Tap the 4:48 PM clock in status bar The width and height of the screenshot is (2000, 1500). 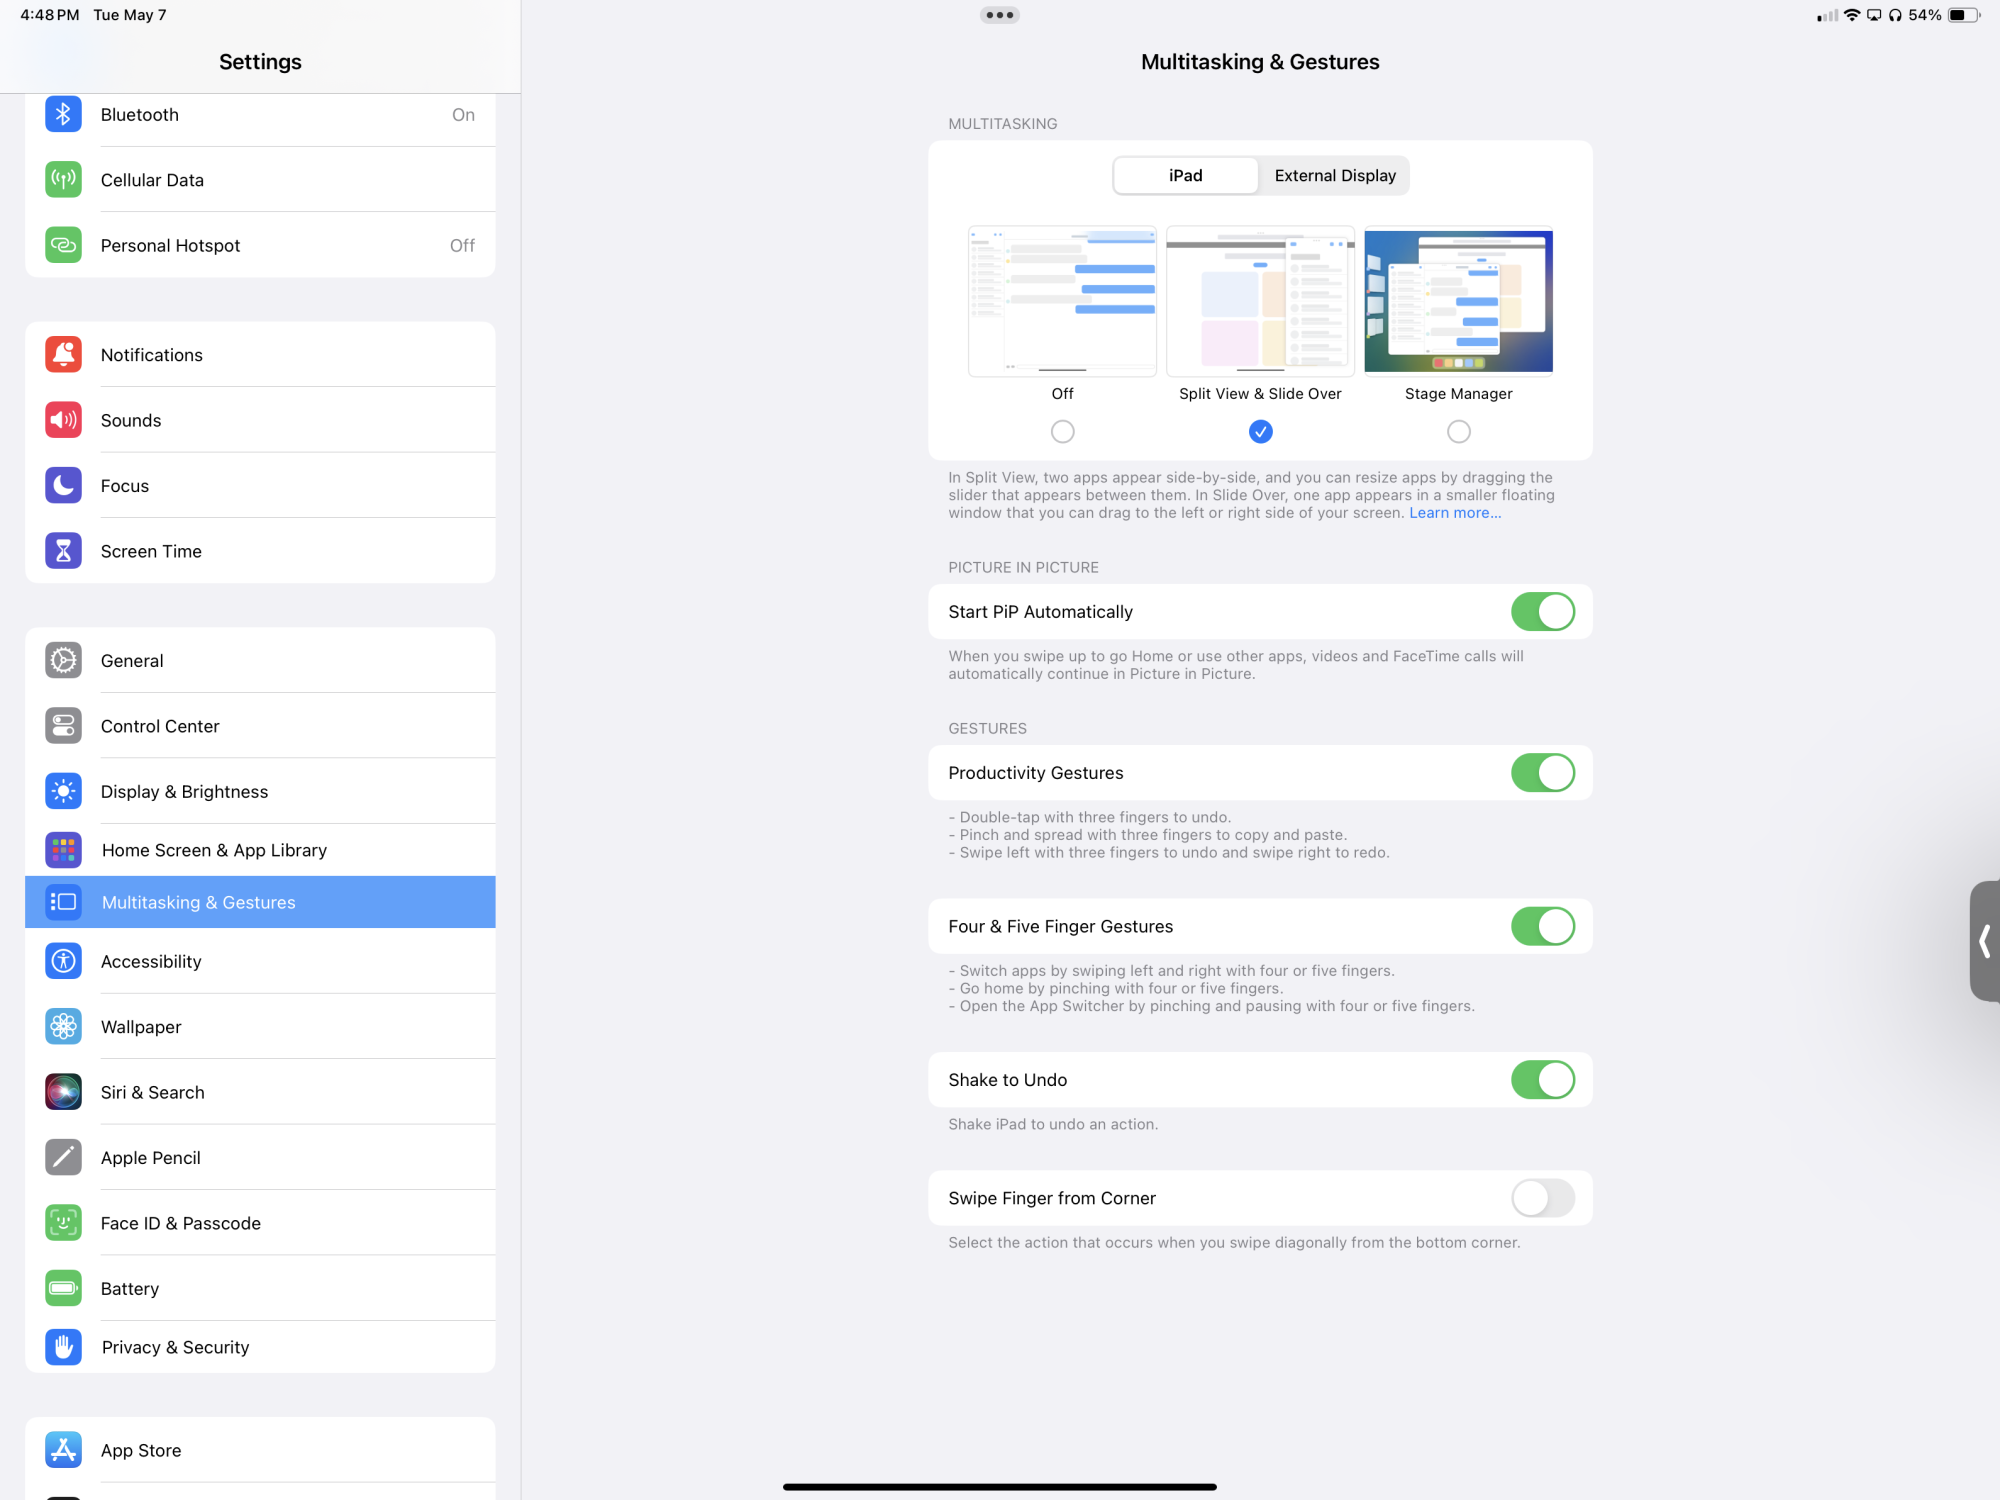(50, 15)
